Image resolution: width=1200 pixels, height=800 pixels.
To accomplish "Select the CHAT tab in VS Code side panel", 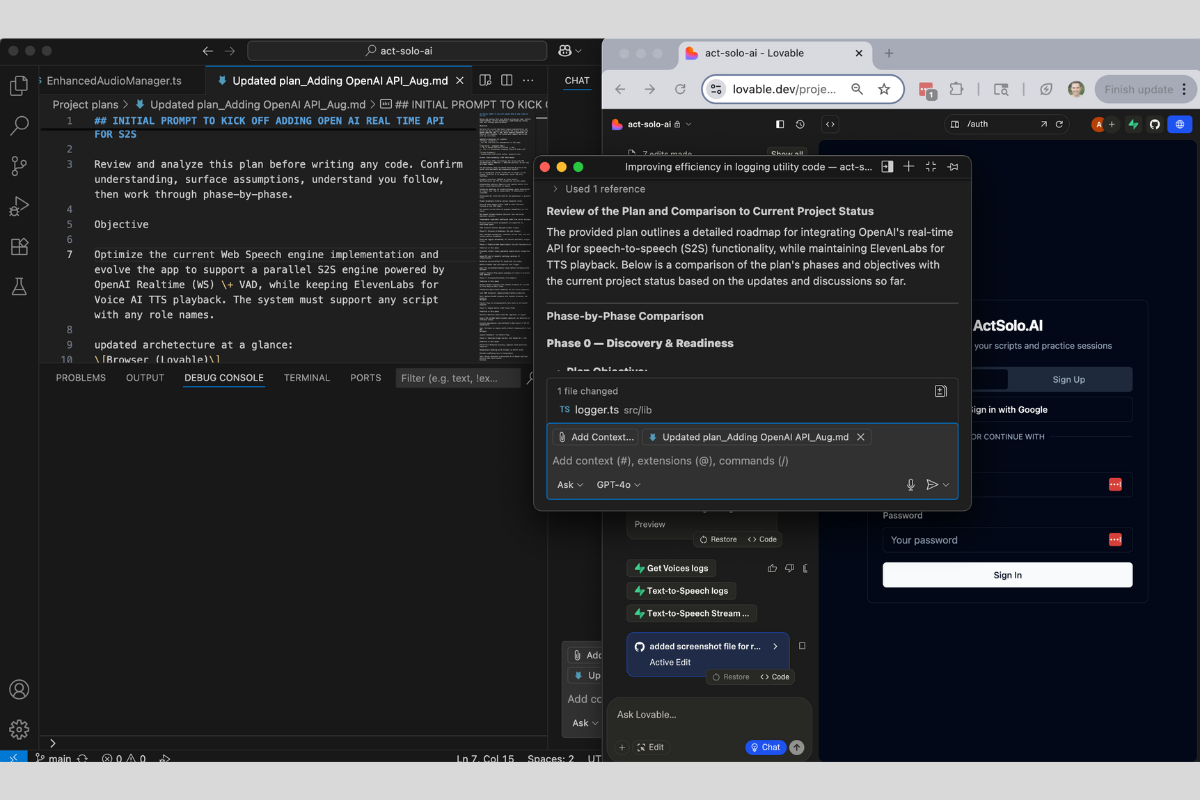I will [577, 80].
